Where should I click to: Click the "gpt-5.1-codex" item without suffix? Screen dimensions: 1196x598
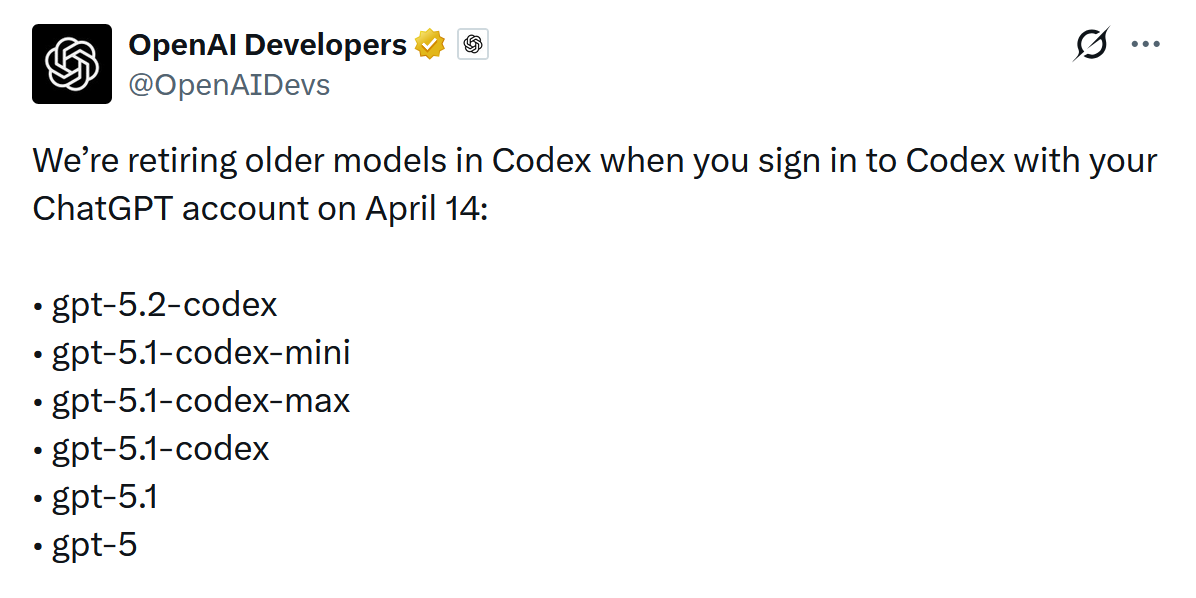[160, 449]
